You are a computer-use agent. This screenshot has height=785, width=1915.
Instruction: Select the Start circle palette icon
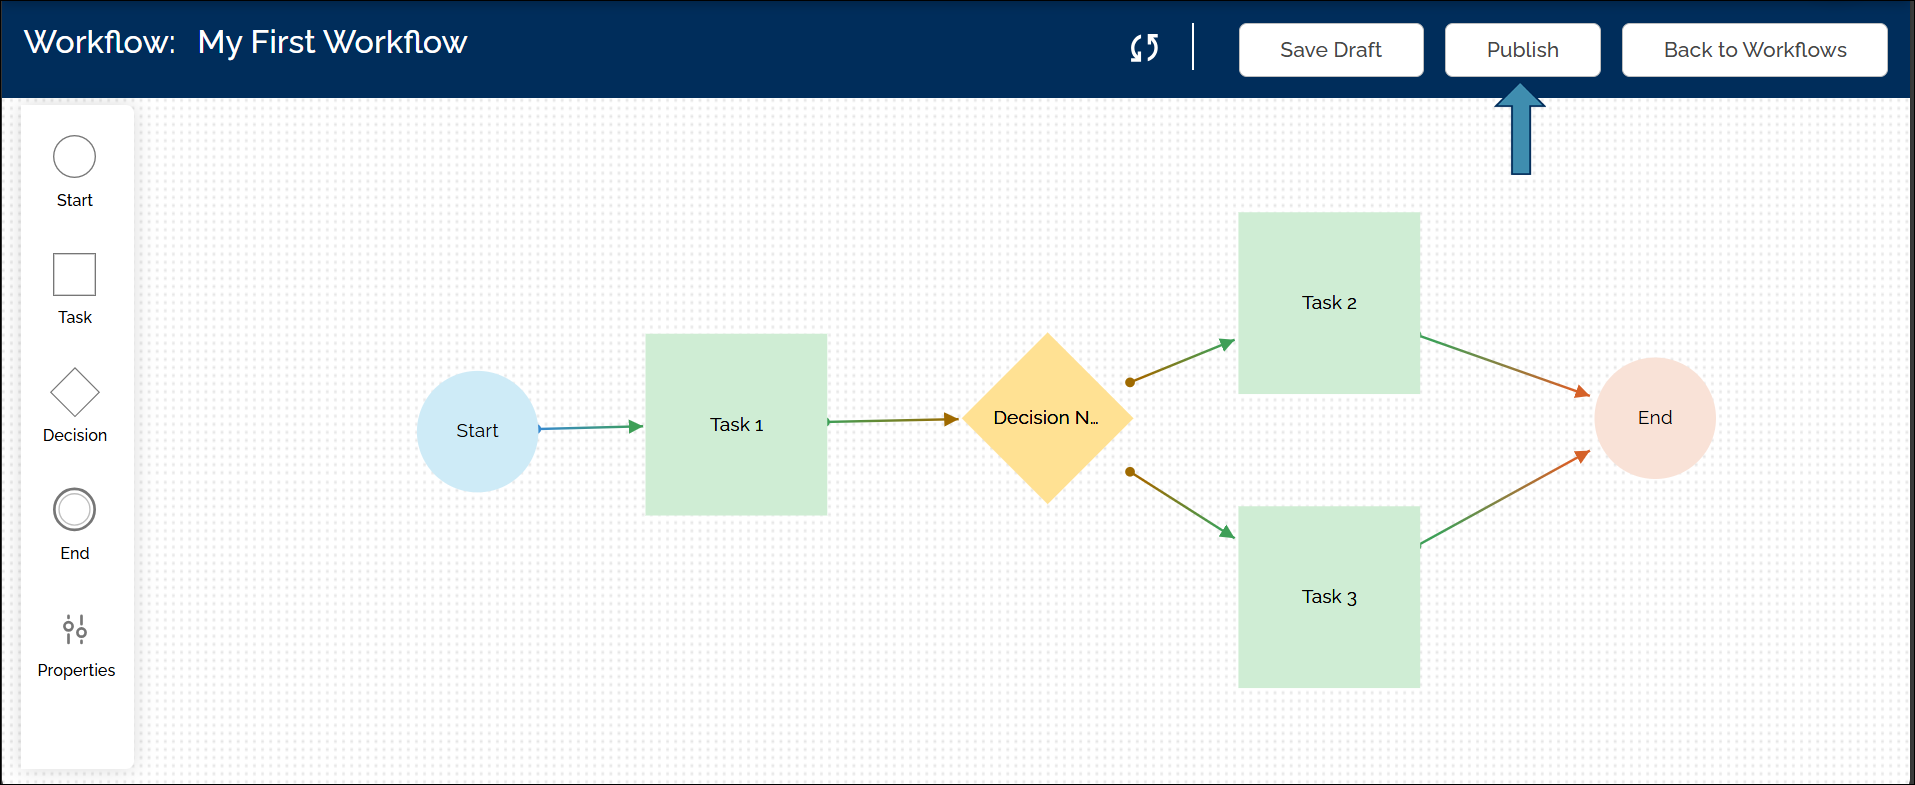pyautogui.click(x=74, y=157)
